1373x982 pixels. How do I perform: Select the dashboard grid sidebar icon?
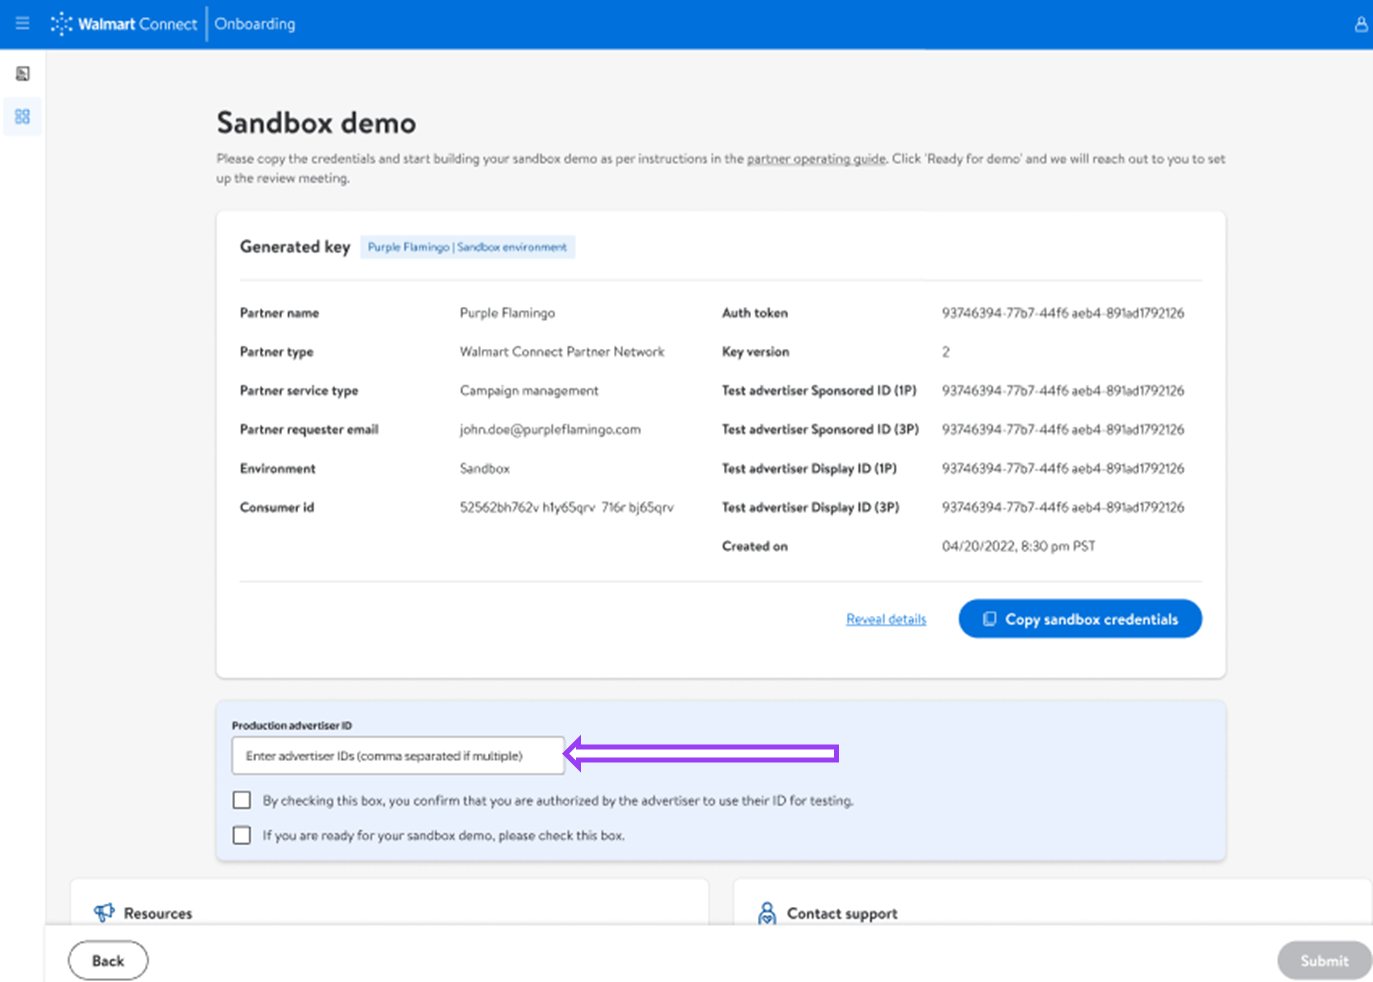pyautogui.click(x=22, y=116)
